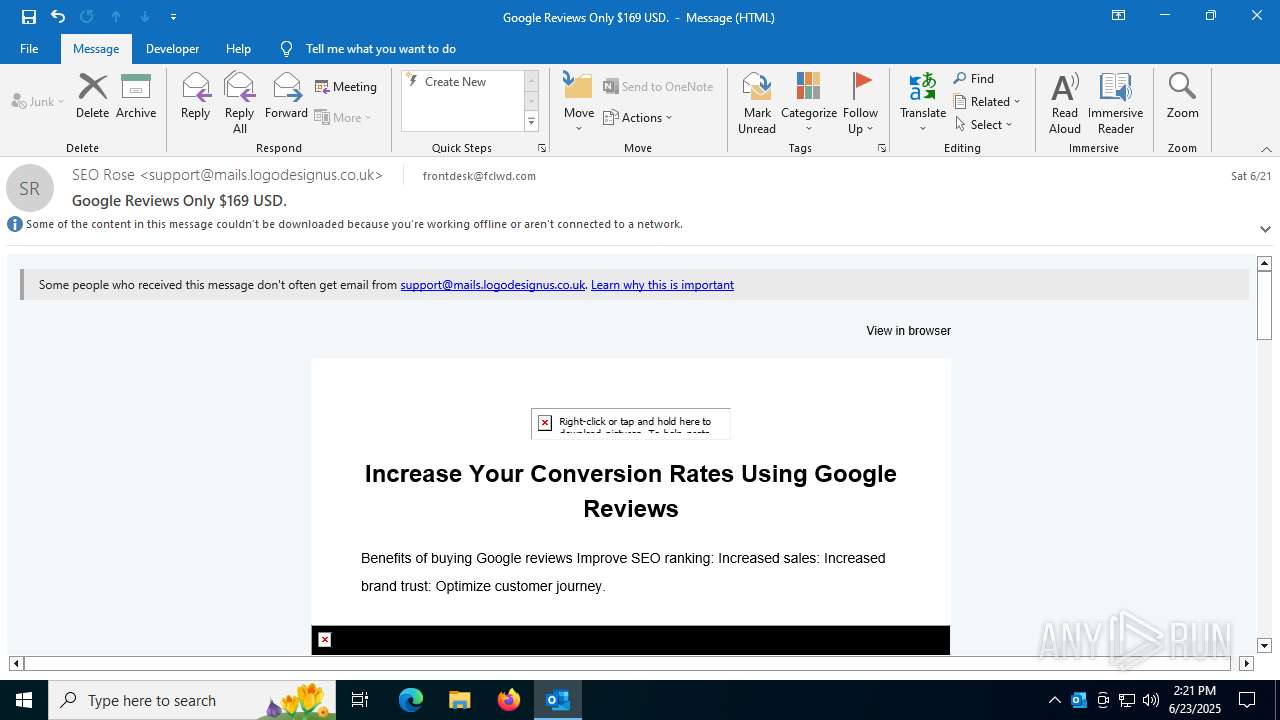
Task: Open the Follow Up flag menu
Action: [x=860, y=102]
